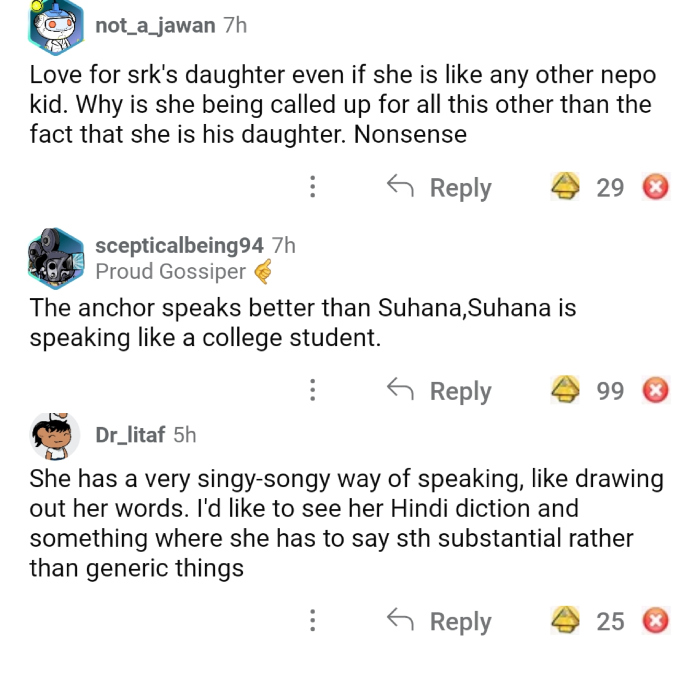Upvote not_a_jawan's comment
The height and width of the screenshot is (690, 700).
pyautogui.click(x=566, y=187)
